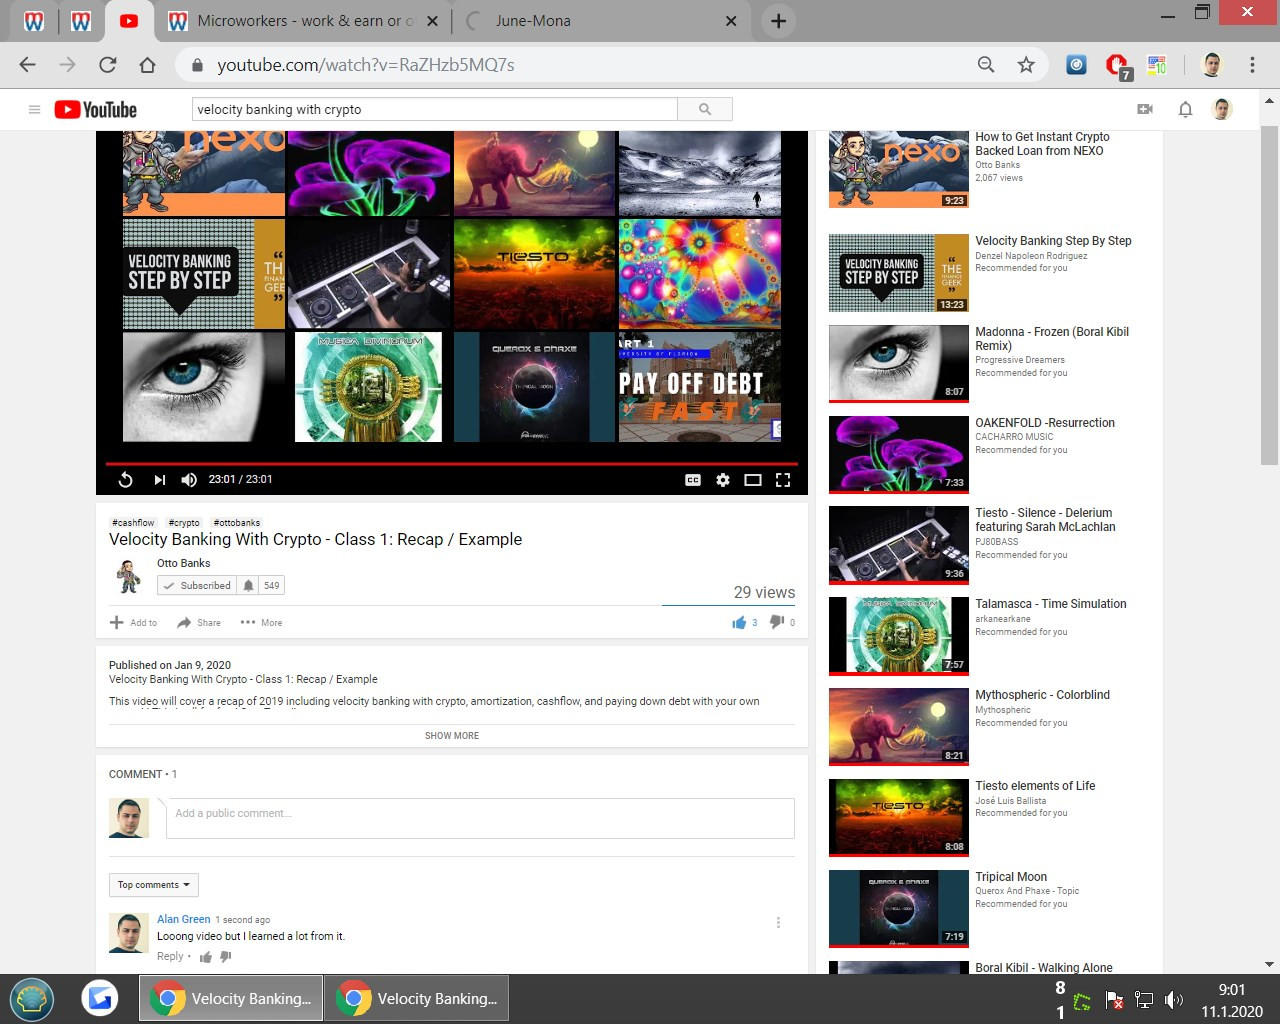Open the upload video camera icon
The image size is (1280, 1024).
pos(1145,109)
